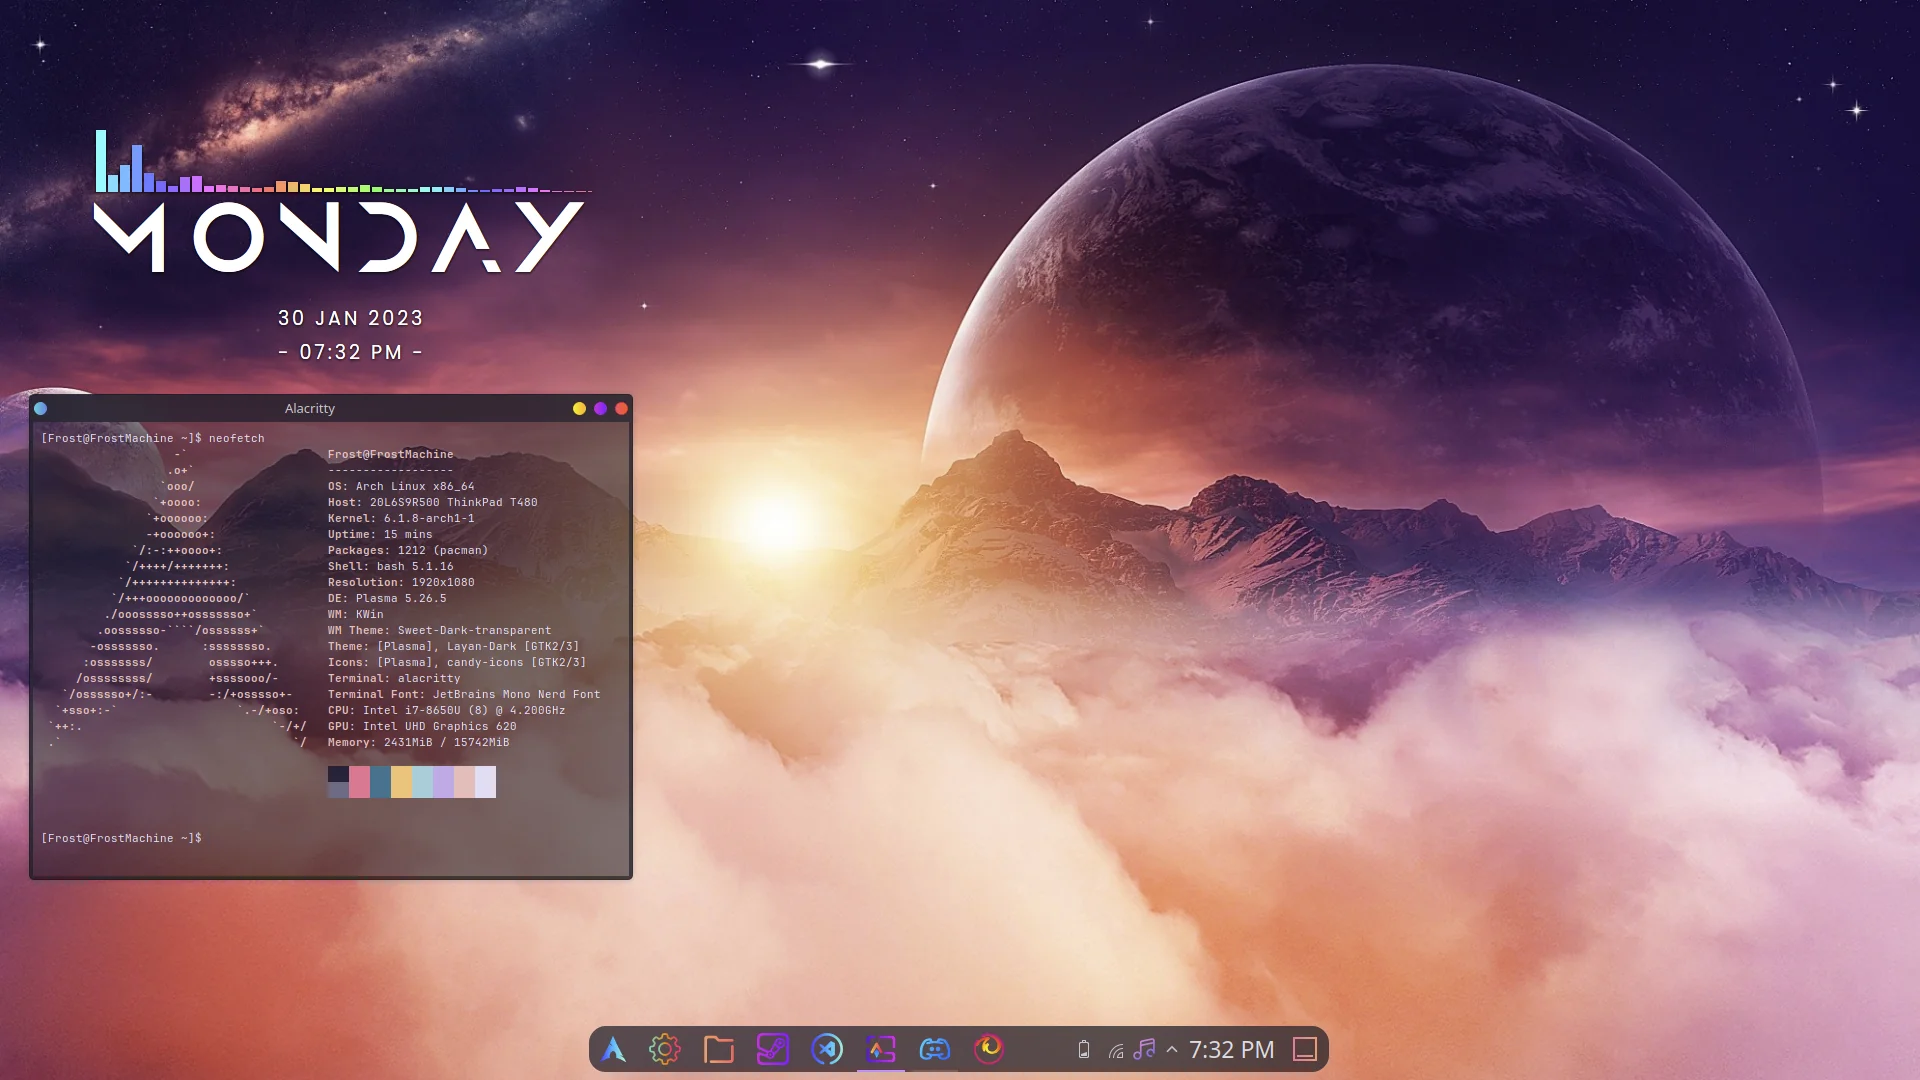The height and width of the screenshot is (1080, 1920).
Task: Switch to Alacritty in the dock
Action: [x=881, y=1049]
